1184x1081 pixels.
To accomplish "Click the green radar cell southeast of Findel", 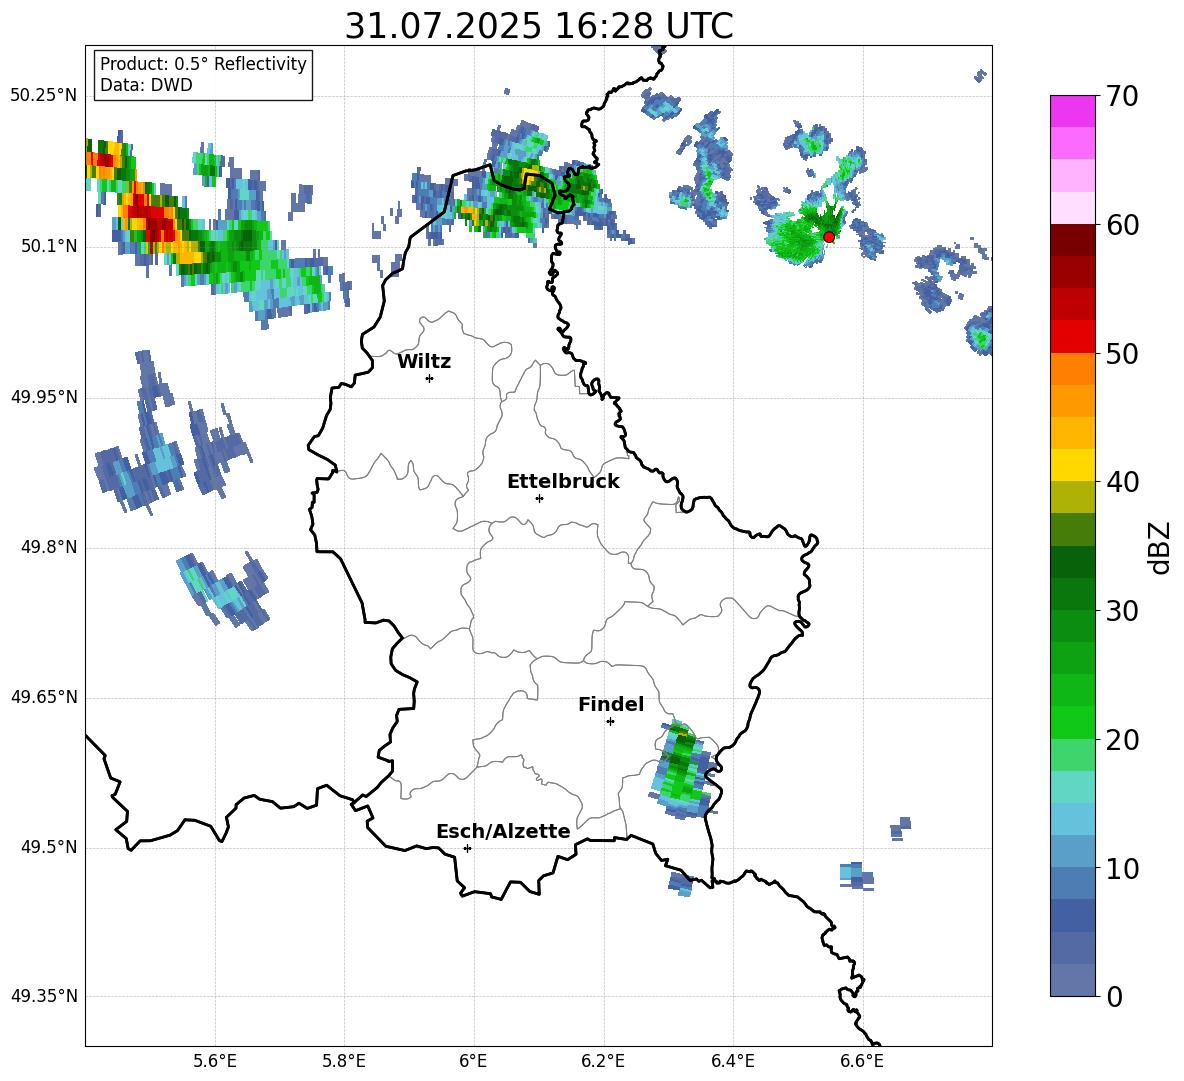I will (x=683, y=770).
